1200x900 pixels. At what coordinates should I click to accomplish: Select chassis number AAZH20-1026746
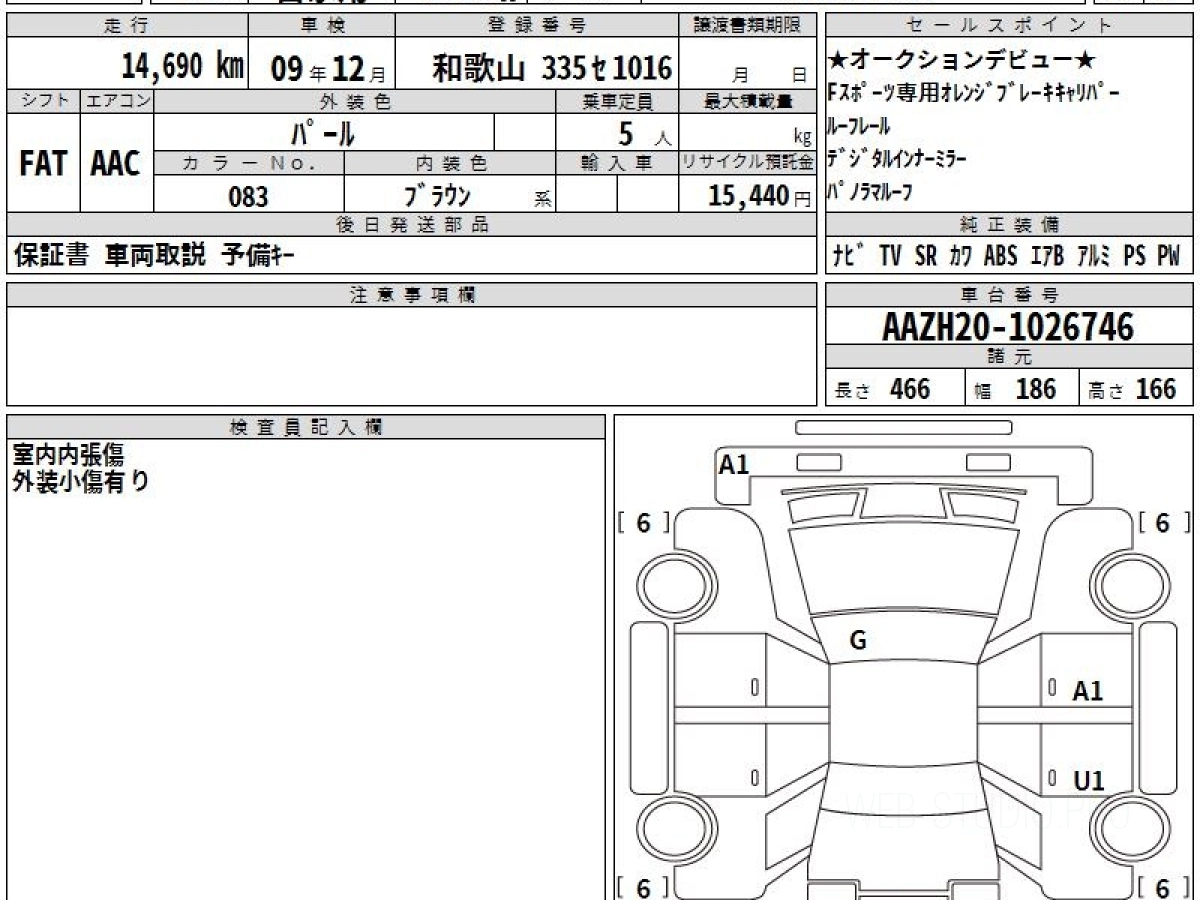(x=1008, y=326)
